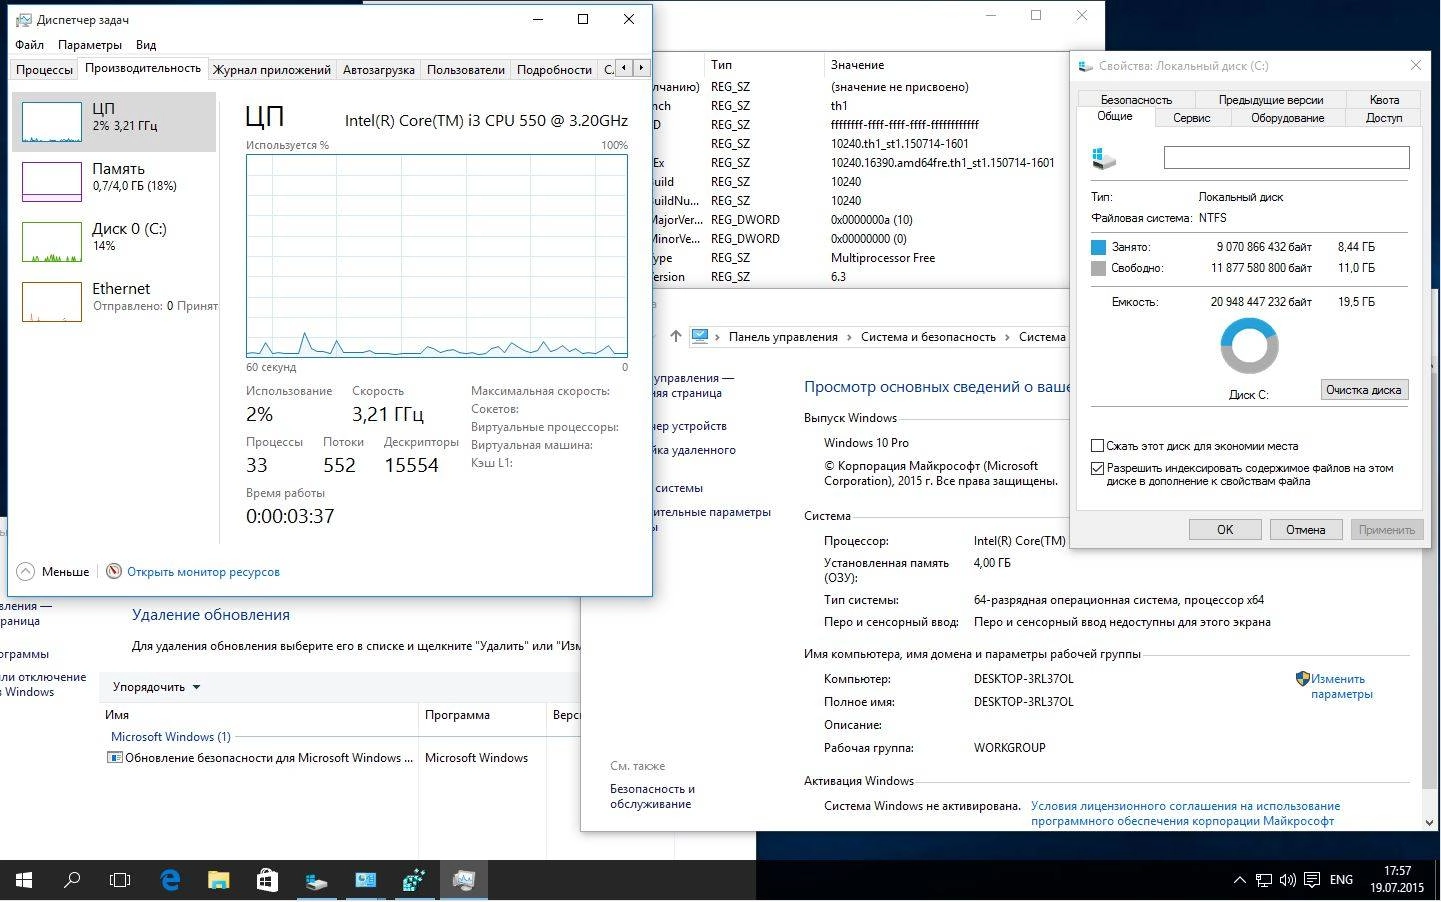The height and width of the screenshot is (902, 1441).
Task: Switch to the Task Manager taskbar icon
Action: [463, 880]
